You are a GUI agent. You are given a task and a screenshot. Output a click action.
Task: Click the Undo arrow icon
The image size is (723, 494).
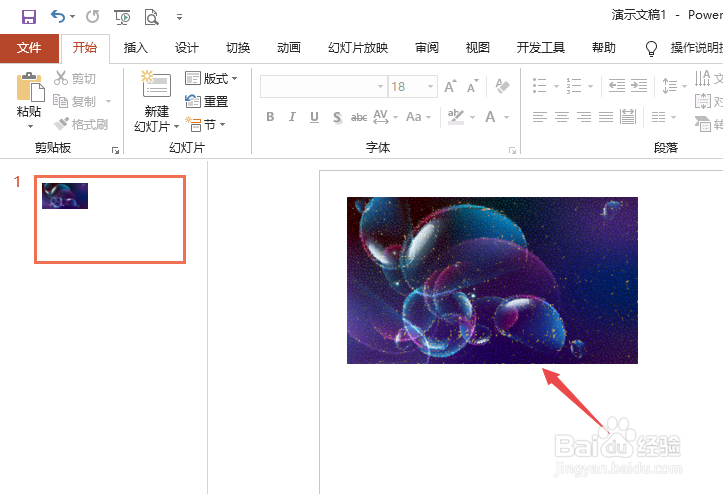tap(58, 17)
